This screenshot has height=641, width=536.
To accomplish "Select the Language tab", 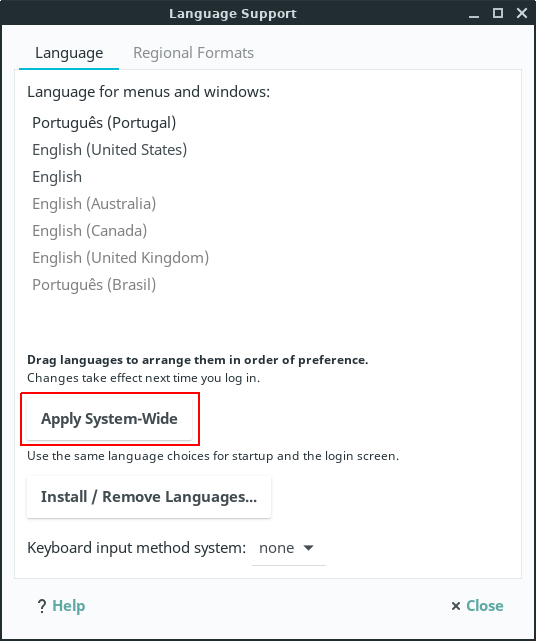I will [x=69, y=53].
